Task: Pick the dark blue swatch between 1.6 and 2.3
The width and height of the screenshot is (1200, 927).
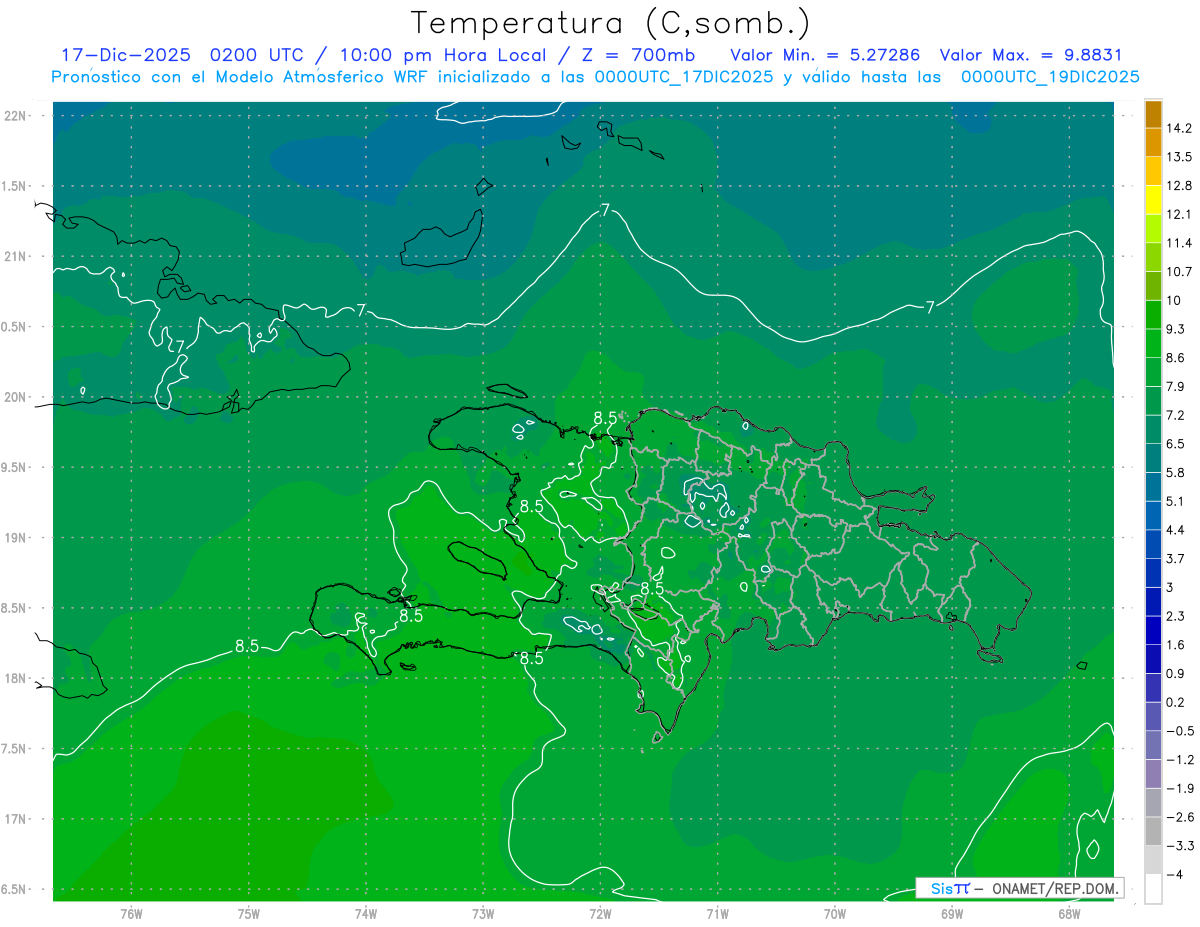Action: (1153, 630)
